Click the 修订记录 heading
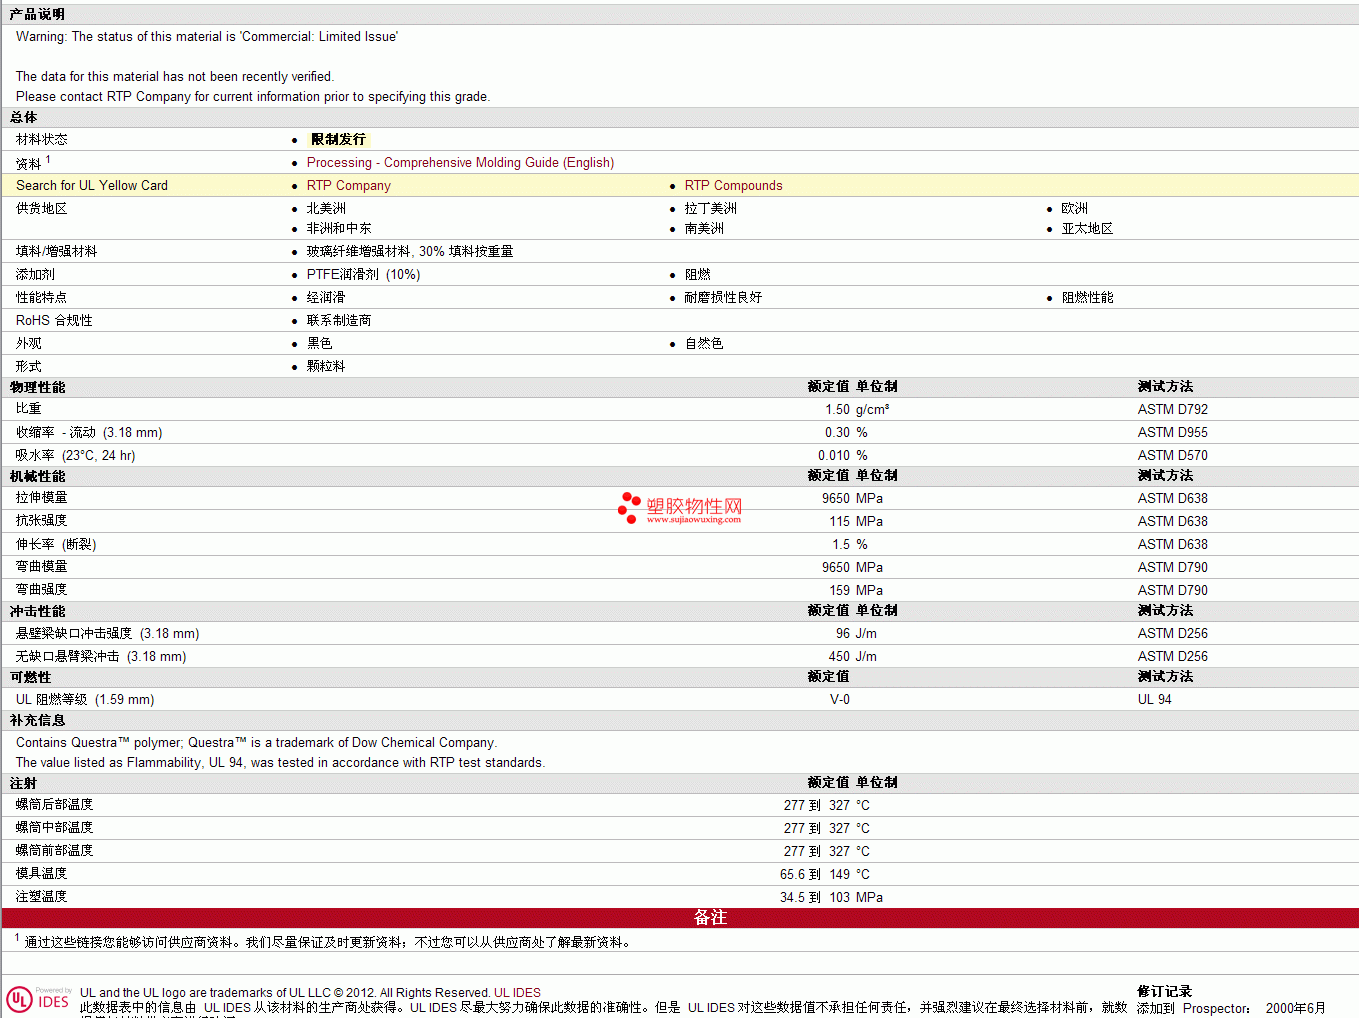 pyautogui.click(x=1164, y=991)
